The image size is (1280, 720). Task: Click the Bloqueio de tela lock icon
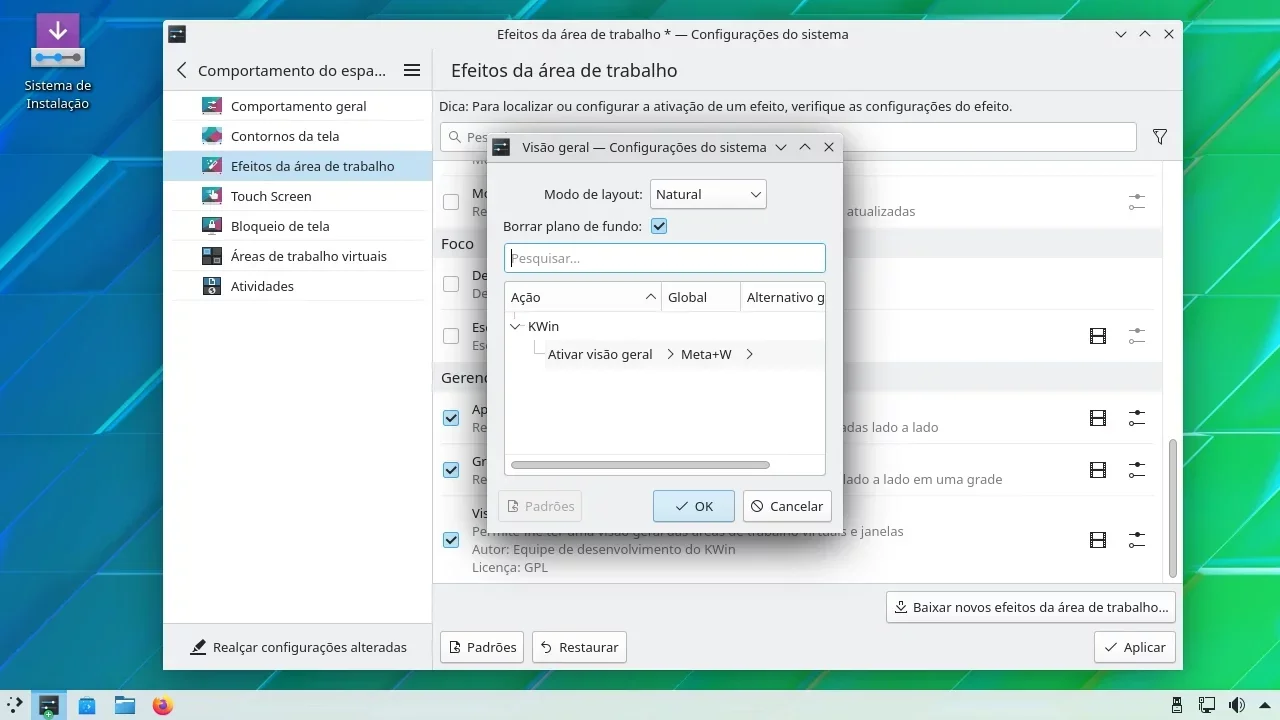click(x=211, y=226)
